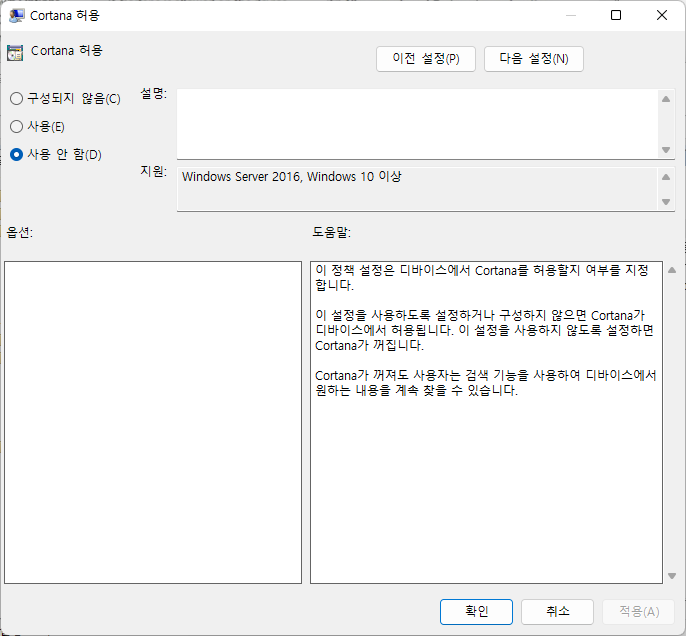Click the Windows Server 2016, Windows 10 이상 text
686x636 pixels.
point(291,177)
